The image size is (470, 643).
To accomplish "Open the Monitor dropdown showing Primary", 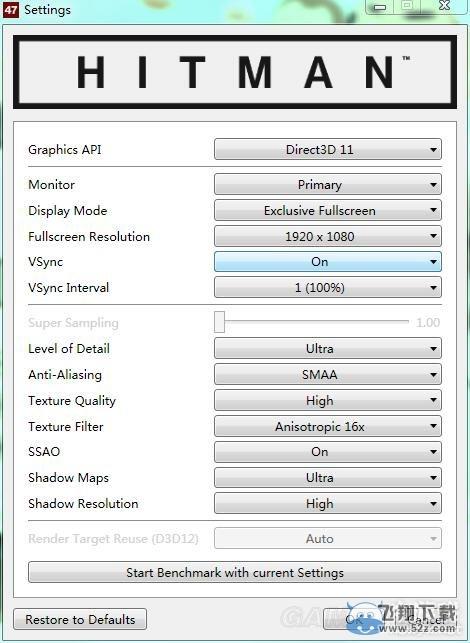I will click(327, 185).
